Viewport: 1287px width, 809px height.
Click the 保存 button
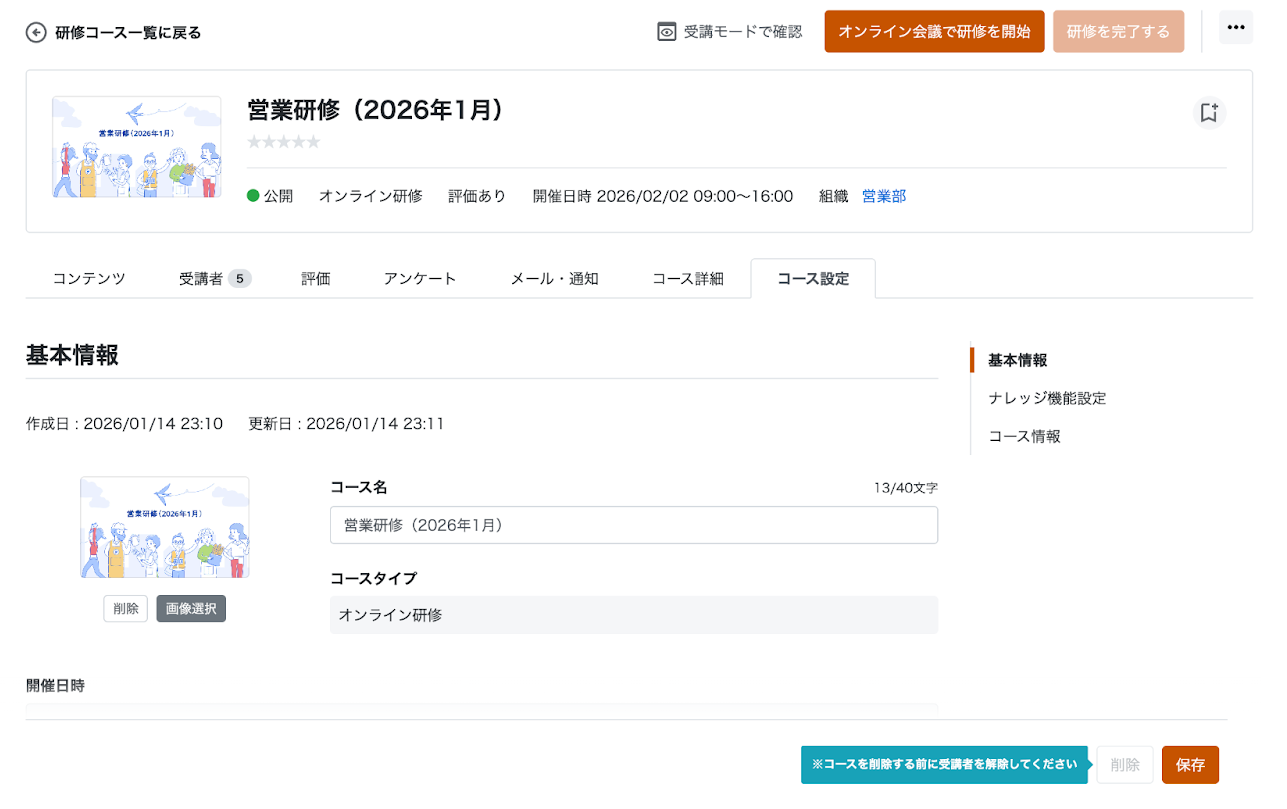pos(1190,765)
